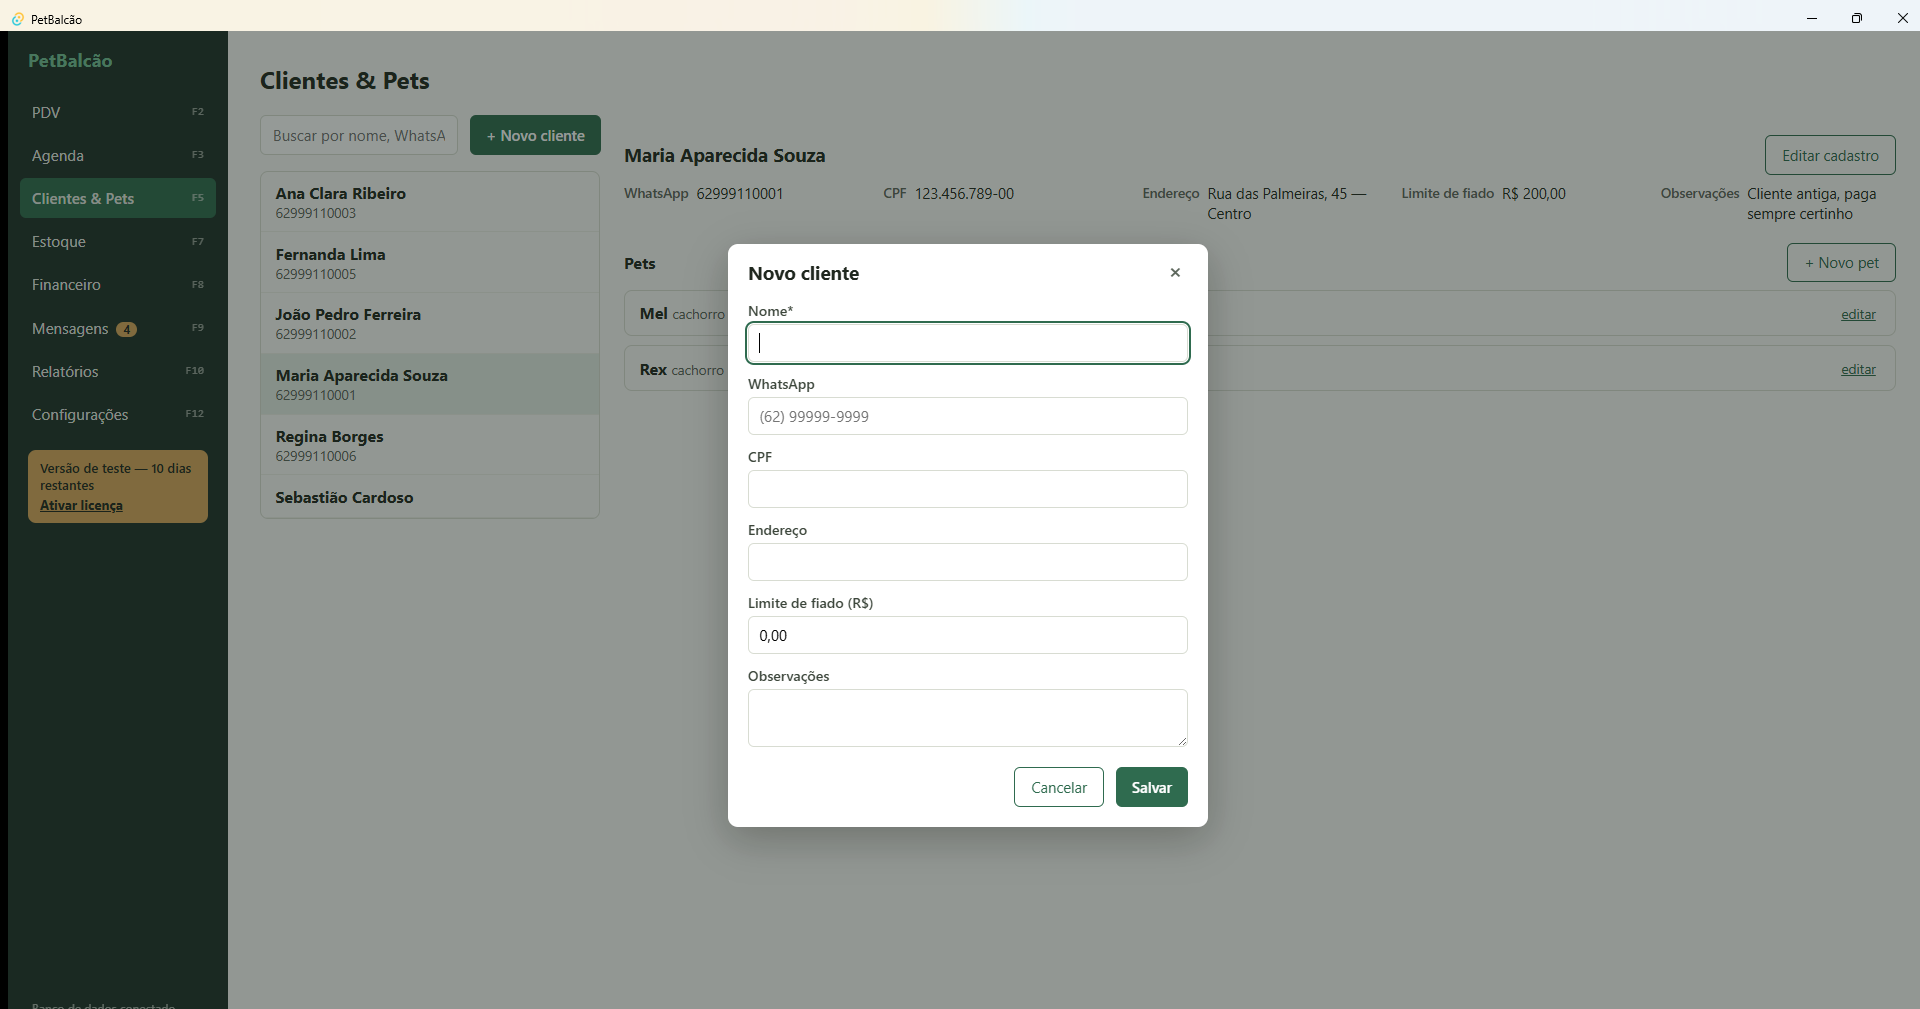Save the new client with Salvar
1920x1009 pixels.
(1152, 787)
